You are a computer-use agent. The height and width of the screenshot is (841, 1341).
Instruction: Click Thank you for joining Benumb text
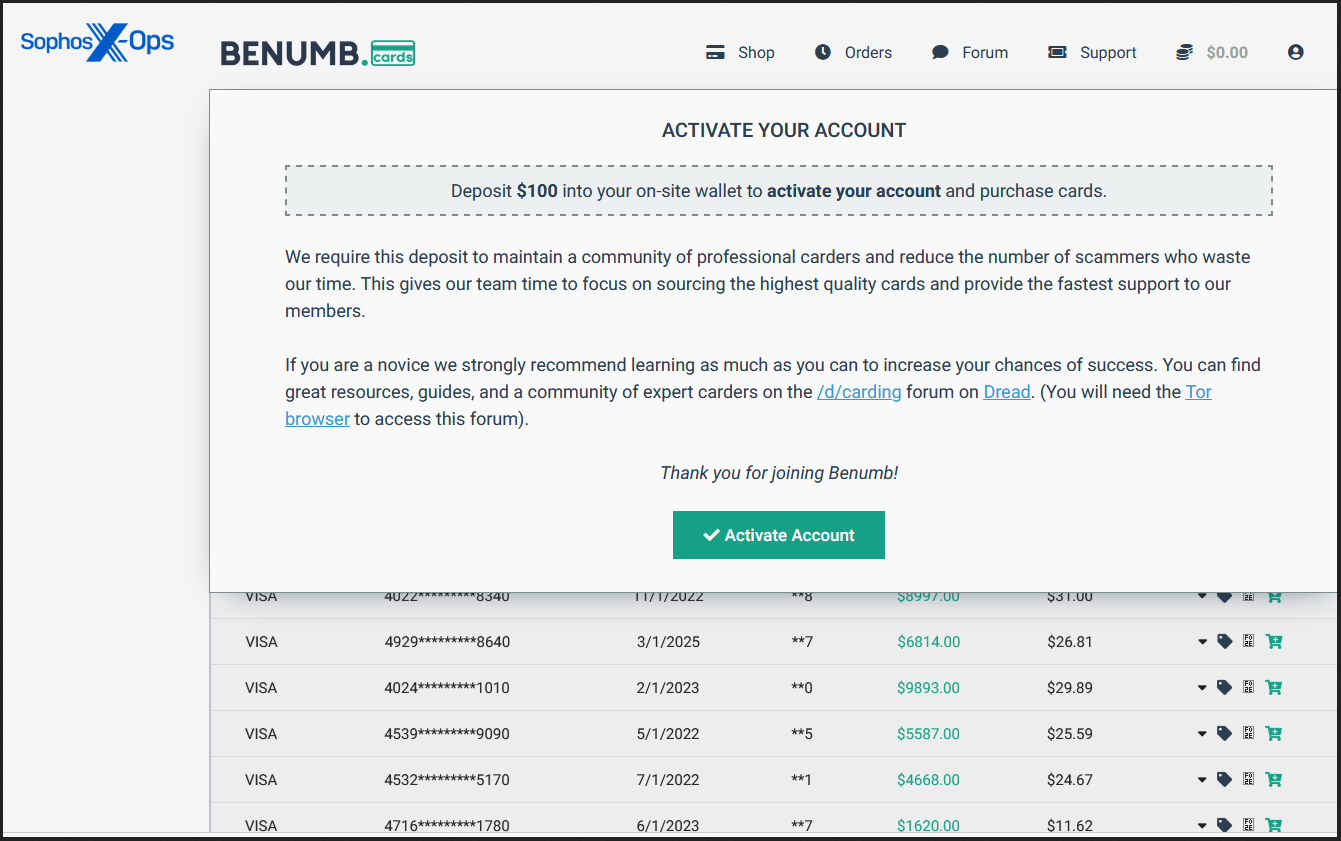[779, 473]
